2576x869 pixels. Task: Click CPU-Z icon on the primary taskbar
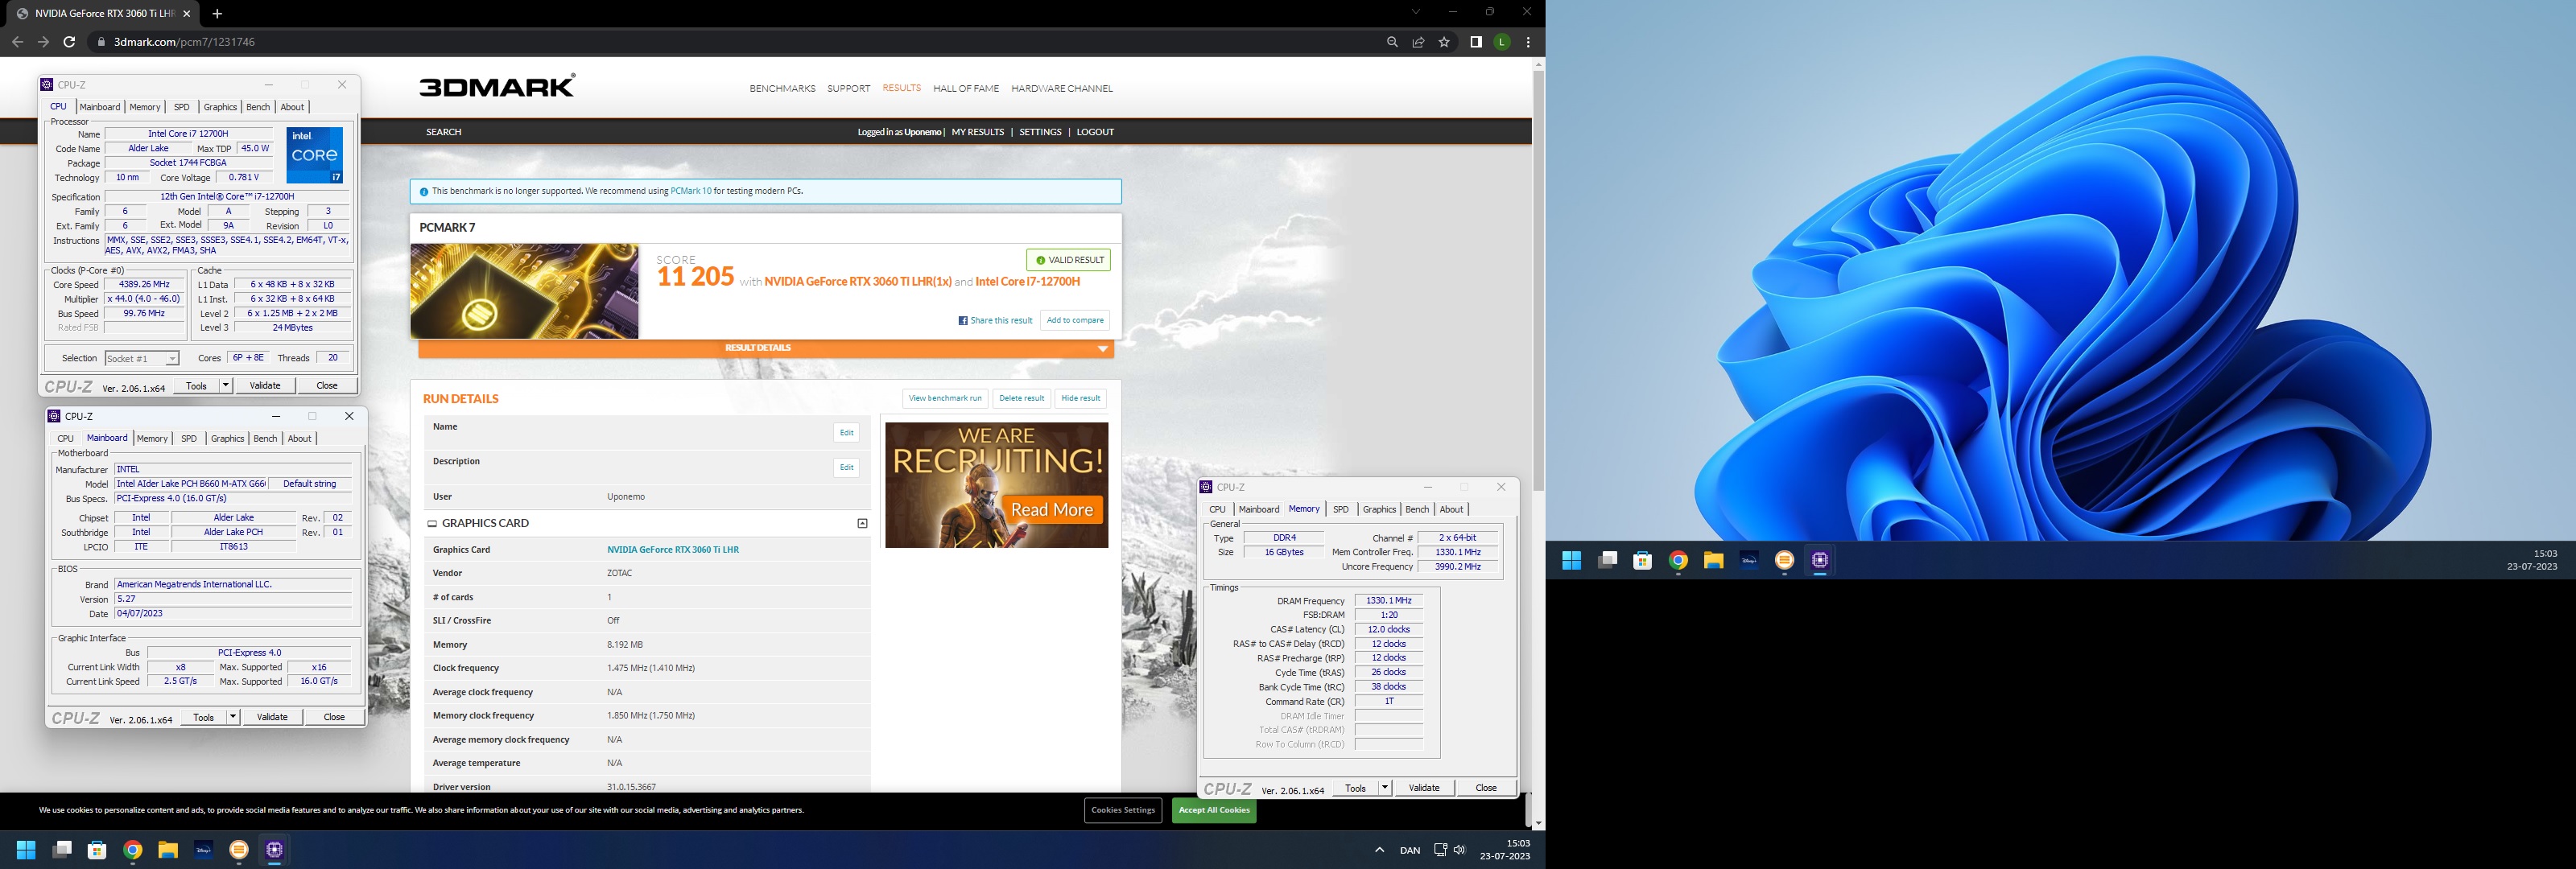(x=274, y=850)
